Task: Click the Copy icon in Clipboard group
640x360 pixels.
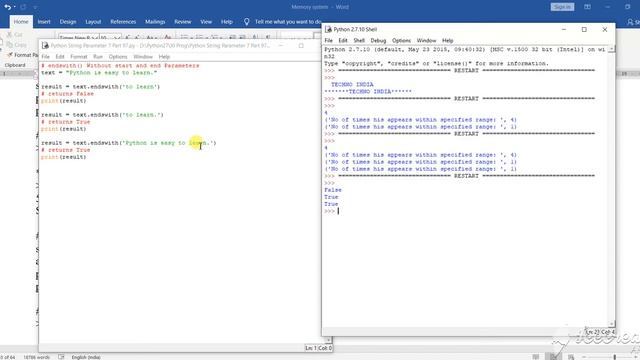Action: point(10,44)
